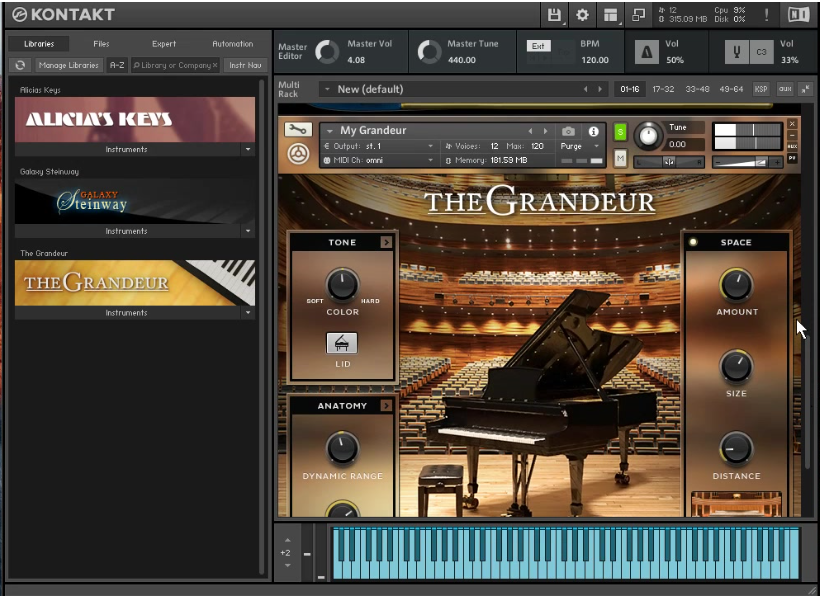Screen dimensions: 820x598
Task: Open Alicia's Keys Instruments dropdown arrow
Action: (248, 150)
